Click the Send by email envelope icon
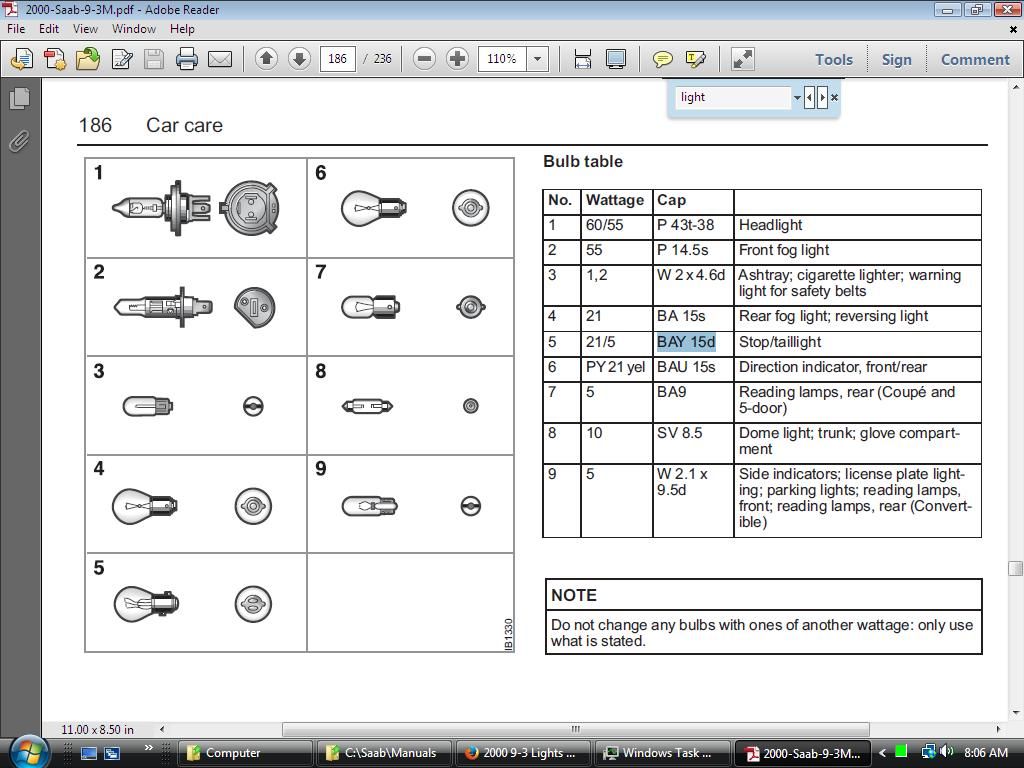 220,59
